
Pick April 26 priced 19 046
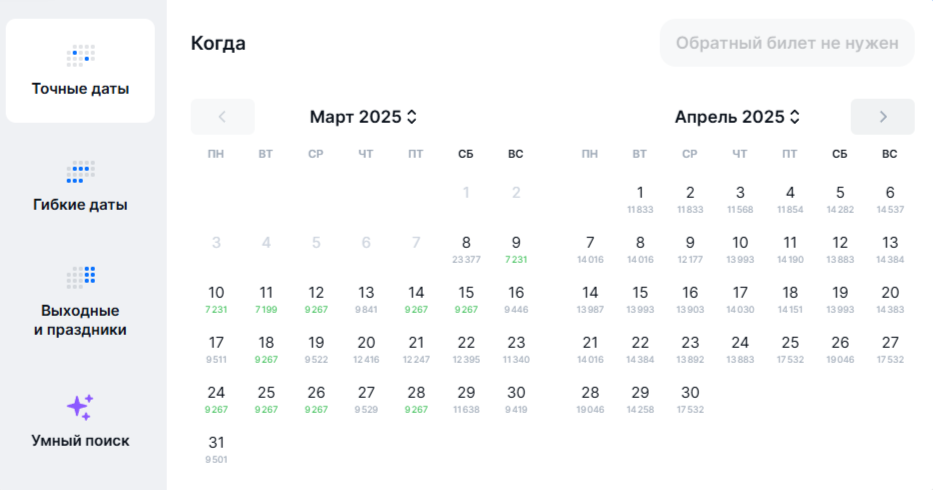(x=840, y=348)
